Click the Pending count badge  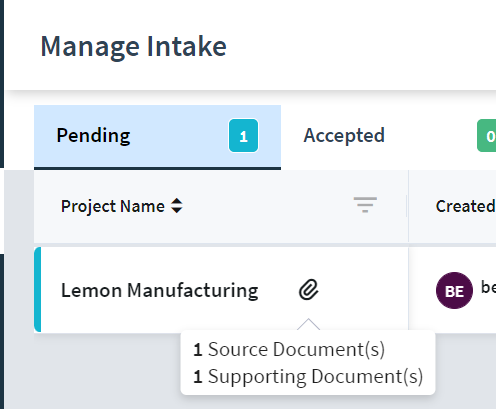coord(243,136)
